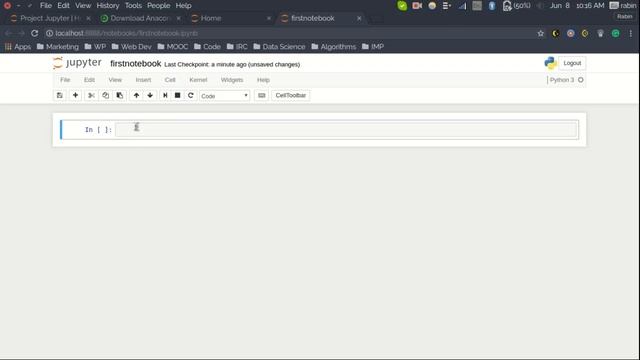Open the Jupyter View menu
The image size is (640, 360).
click(115, 80)
